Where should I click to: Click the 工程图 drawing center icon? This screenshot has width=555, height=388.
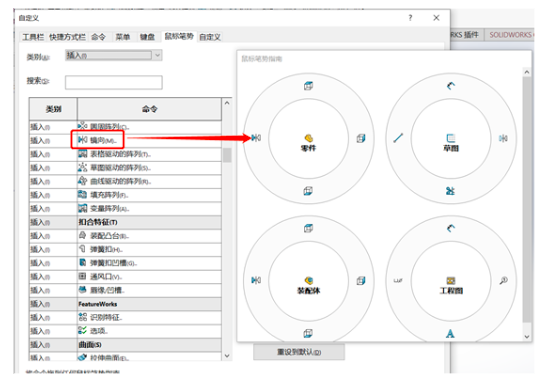pos(451,280)
